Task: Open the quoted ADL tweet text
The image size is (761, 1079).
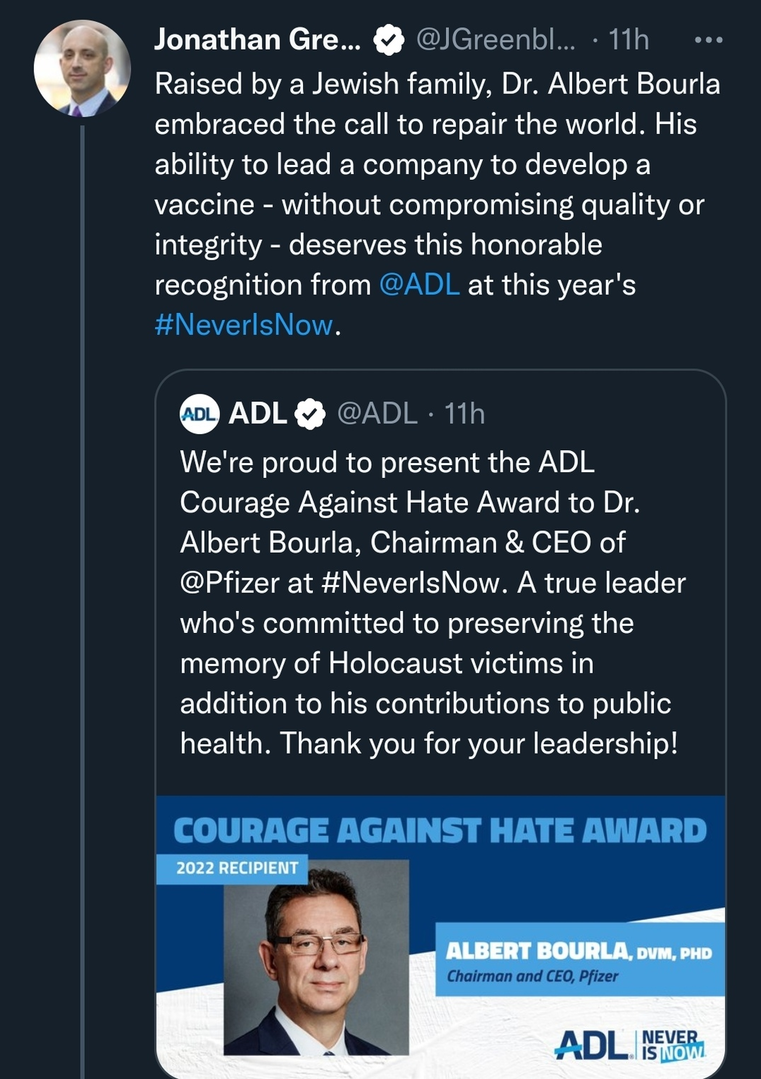Action: tap(430, 601)
